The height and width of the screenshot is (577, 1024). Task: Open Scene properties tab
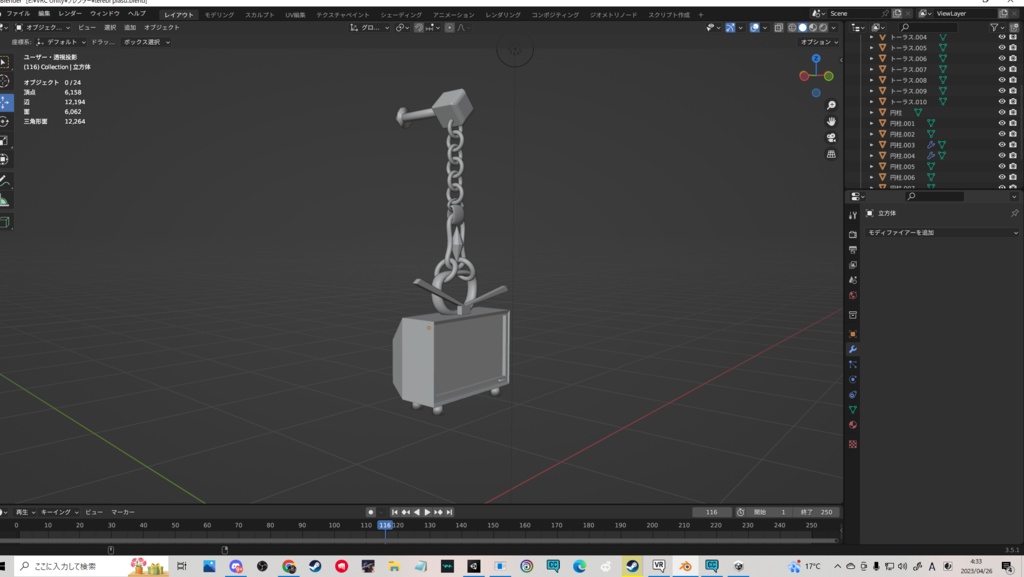852,279
